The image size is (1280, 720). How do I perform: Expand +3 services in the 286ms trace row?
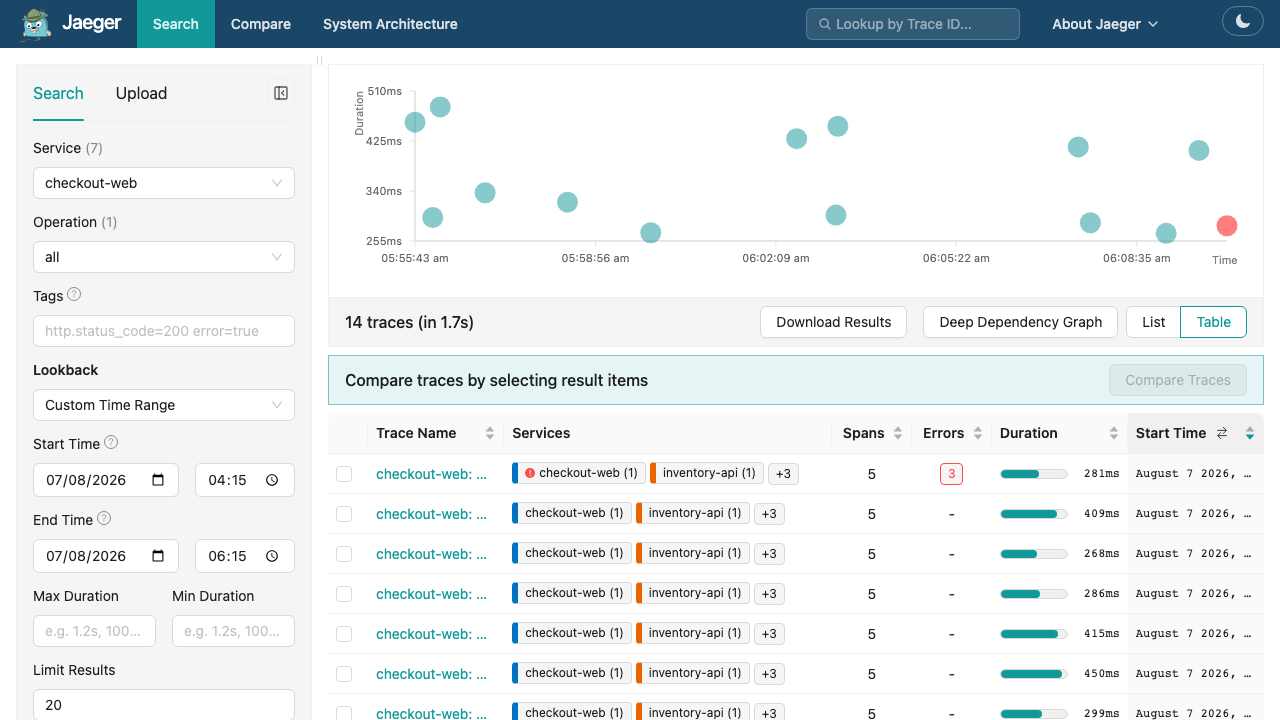point(769,594)
